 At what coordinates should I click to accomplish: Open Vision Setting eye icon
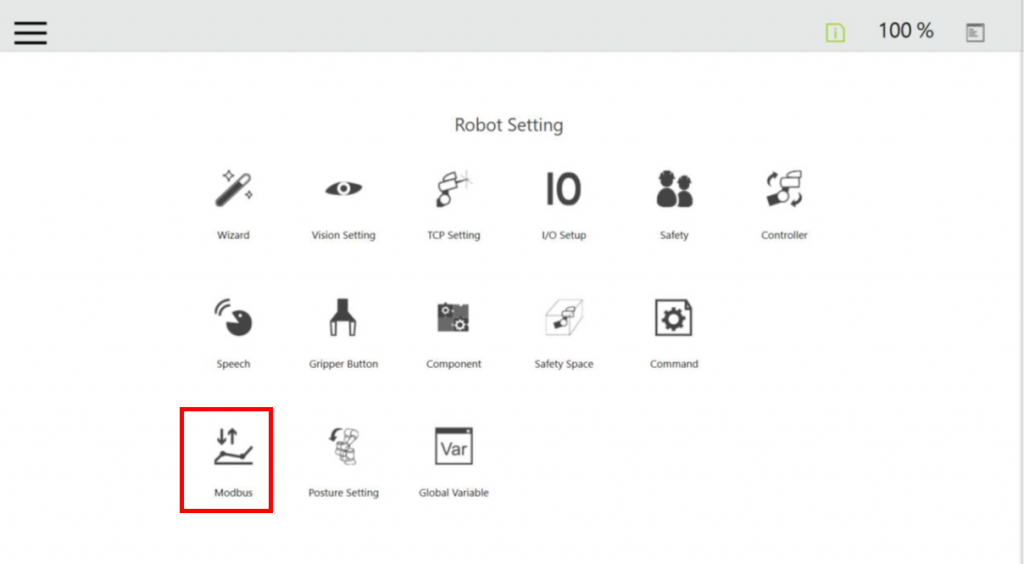click(x=343, y=189)
